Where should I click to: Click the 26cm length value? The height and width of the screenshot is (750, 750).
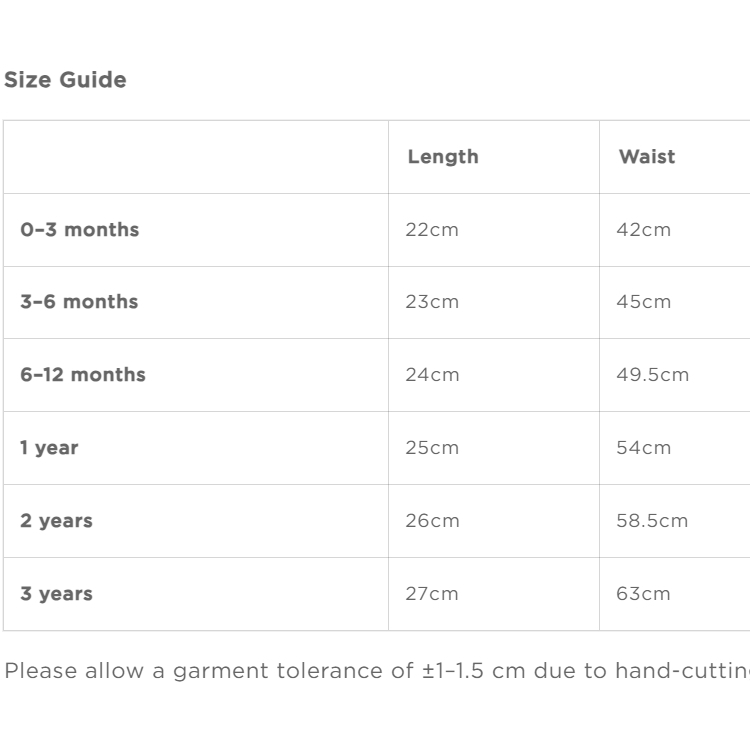(x=432, y=521)
